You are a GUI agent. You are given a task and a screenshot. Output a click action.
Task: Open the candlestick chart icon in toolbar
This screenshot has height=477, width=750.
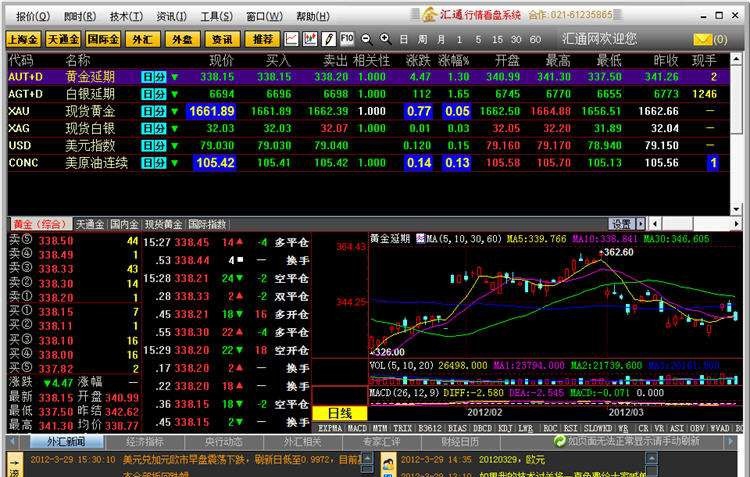309,39
